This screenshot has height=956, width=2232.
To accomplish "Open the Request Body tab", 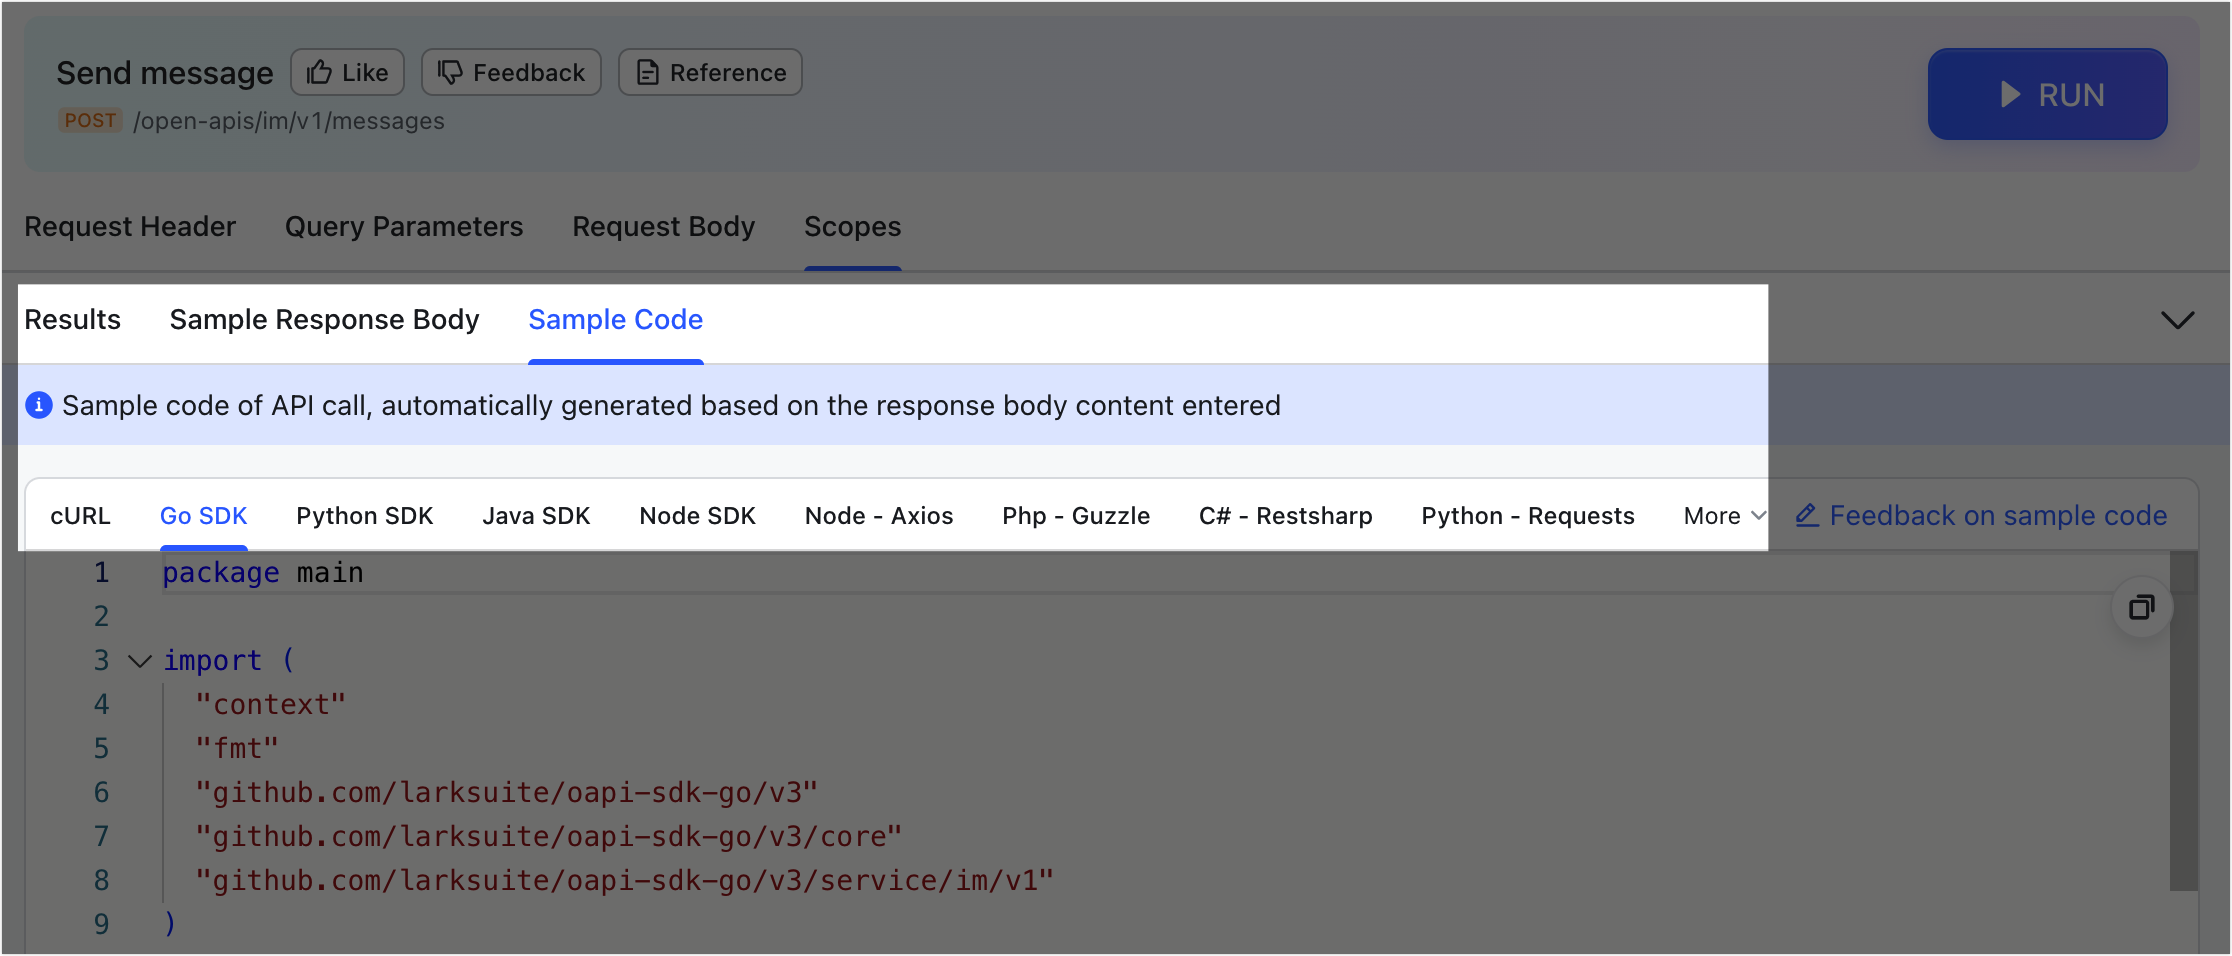I will (x=663, y=226).
